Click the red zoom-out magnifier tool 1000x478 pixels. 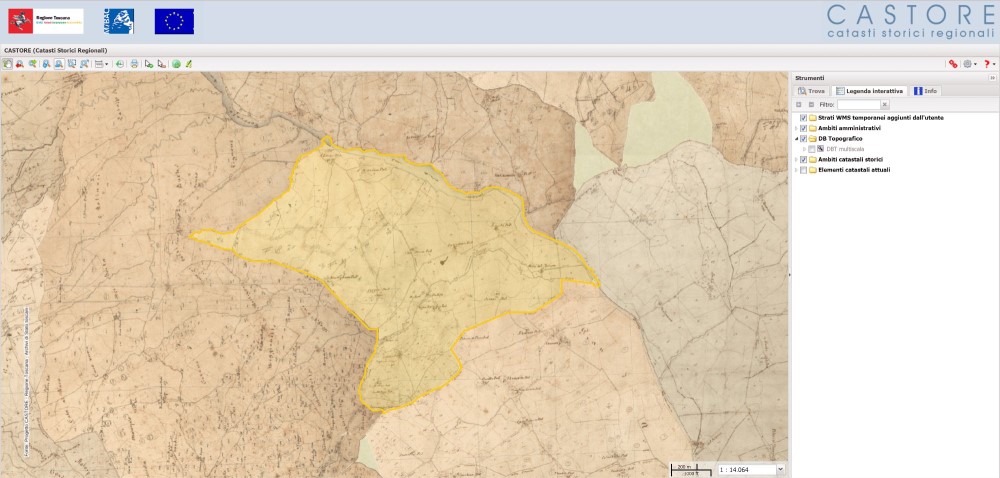coord(20,64)
